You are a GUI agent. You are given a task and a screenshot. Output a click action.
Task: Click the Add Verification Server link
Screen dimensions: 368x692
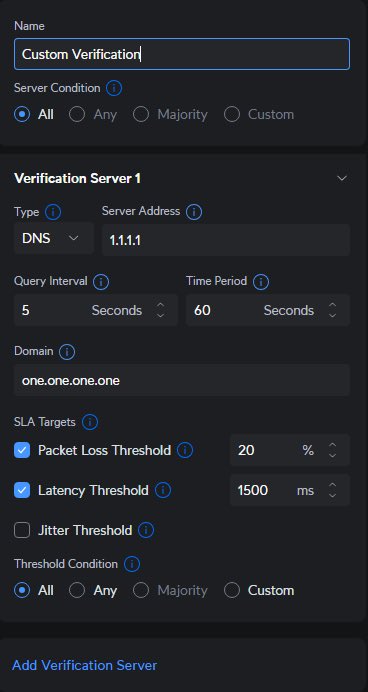pos(84,665)
